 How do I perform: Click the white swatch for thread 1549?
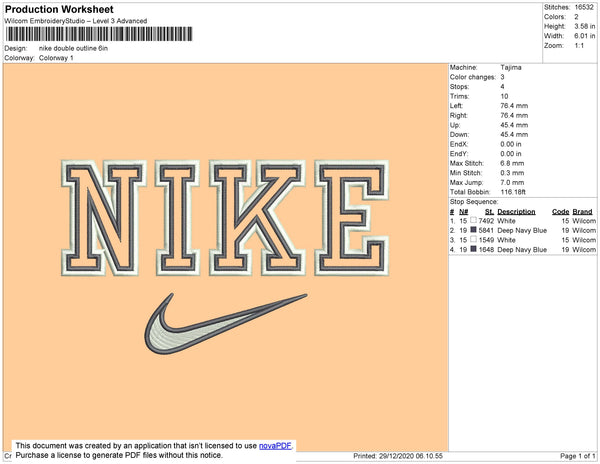[473, 239]
